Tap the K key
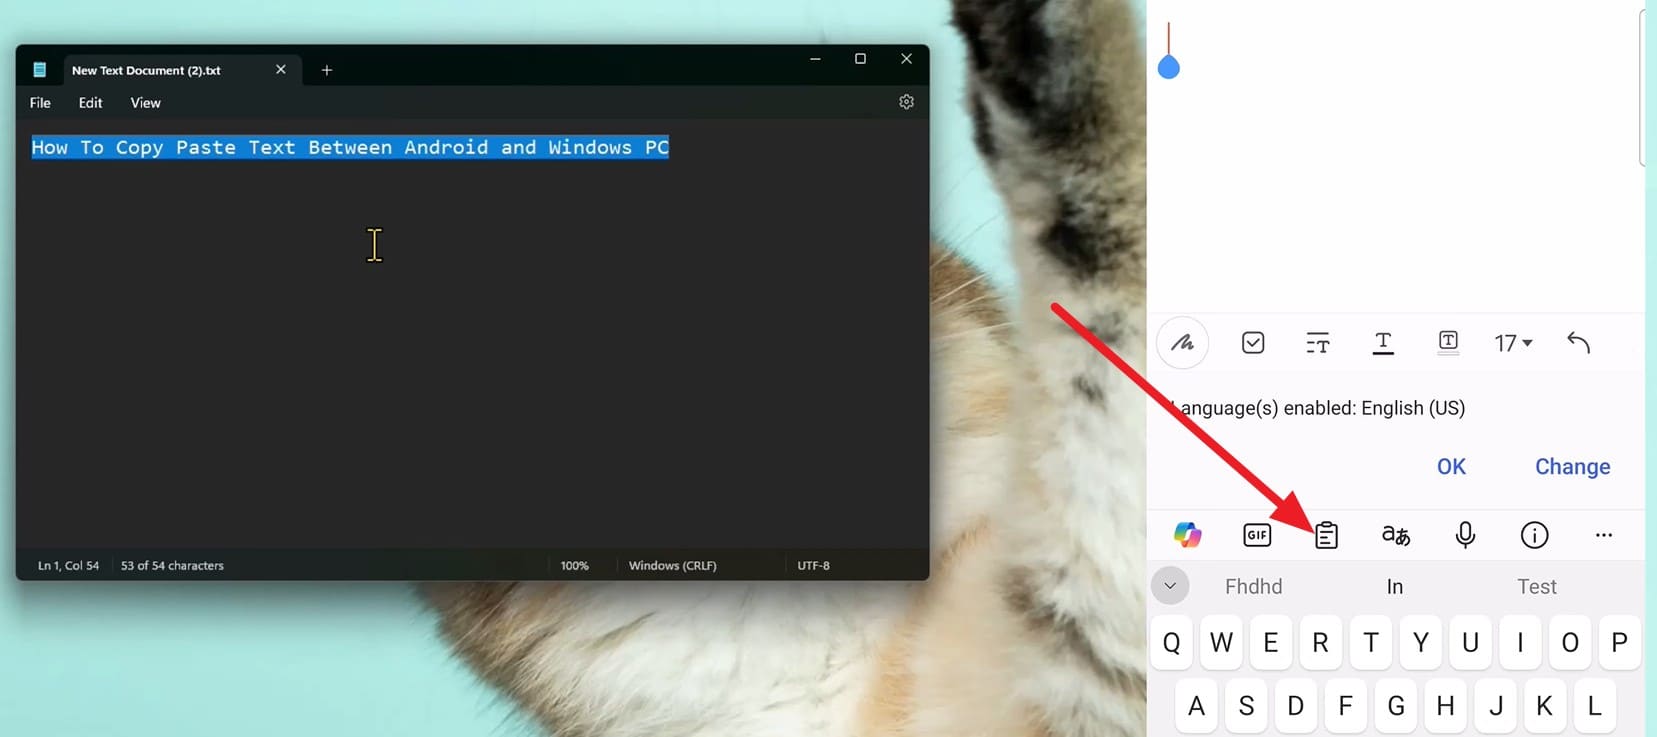Screen dimensions: 1657x737 click(x=1545, y=706)
